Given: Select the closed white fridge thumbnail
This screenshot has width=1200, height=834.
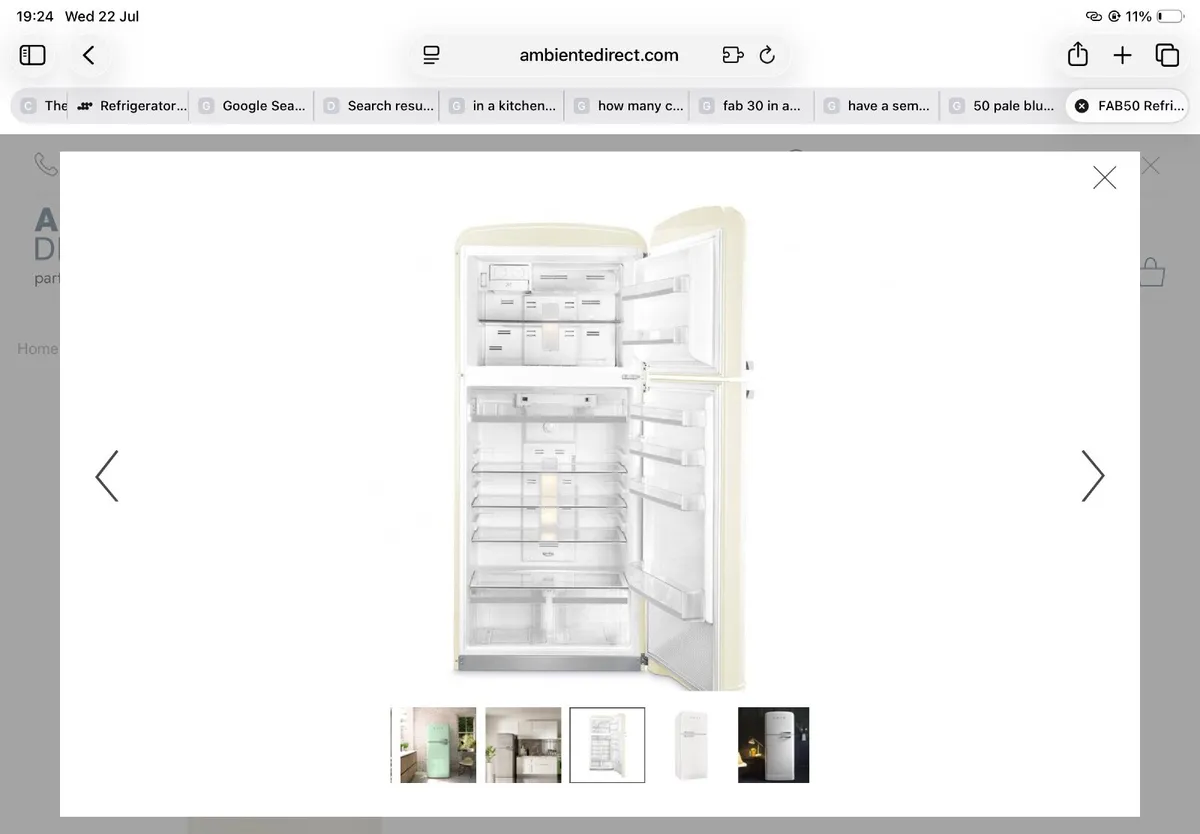Looking at the screenshot, I should [691, 745].
